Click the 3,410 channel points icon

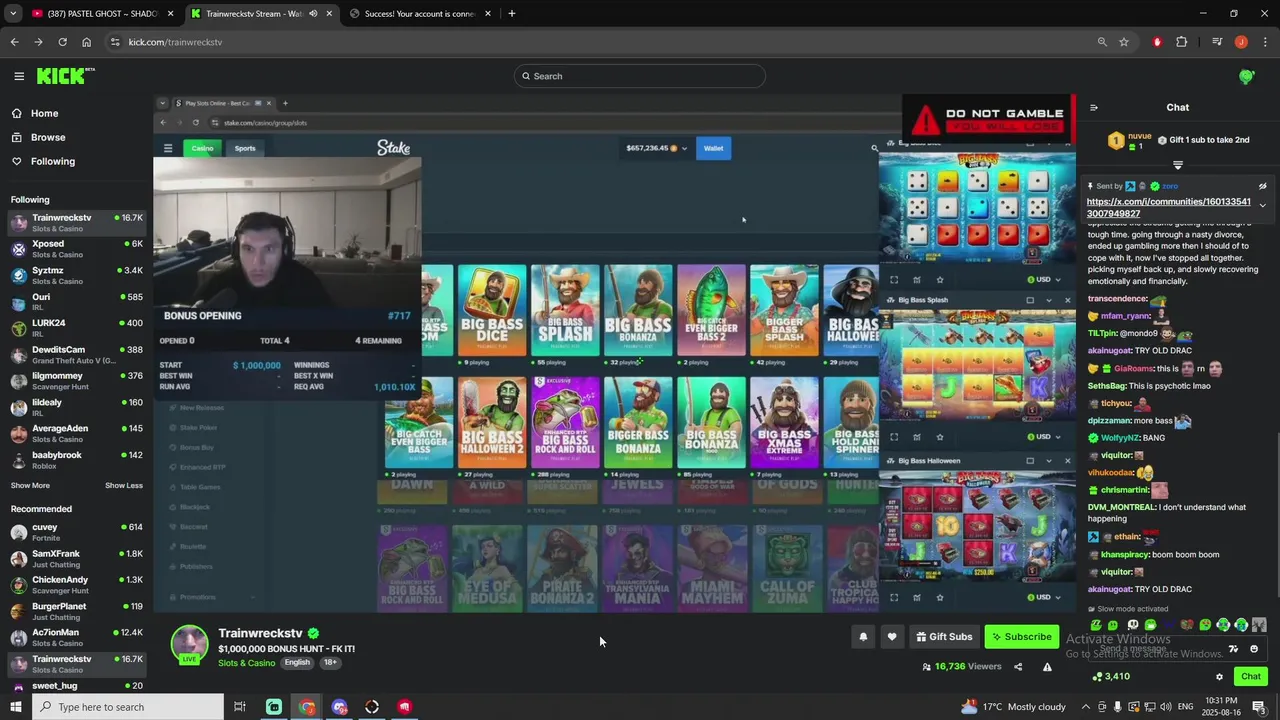pos(1098,677)
